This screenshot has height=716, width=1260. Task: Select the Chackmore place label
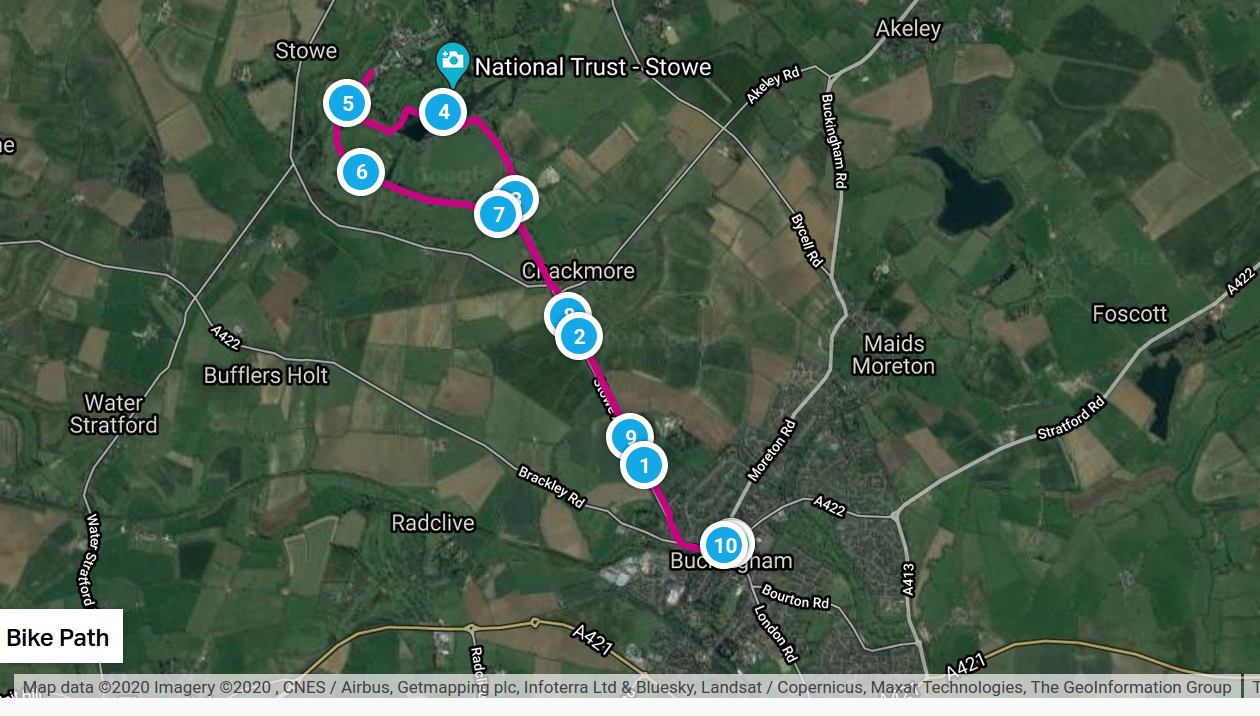(x=578, y=270)
